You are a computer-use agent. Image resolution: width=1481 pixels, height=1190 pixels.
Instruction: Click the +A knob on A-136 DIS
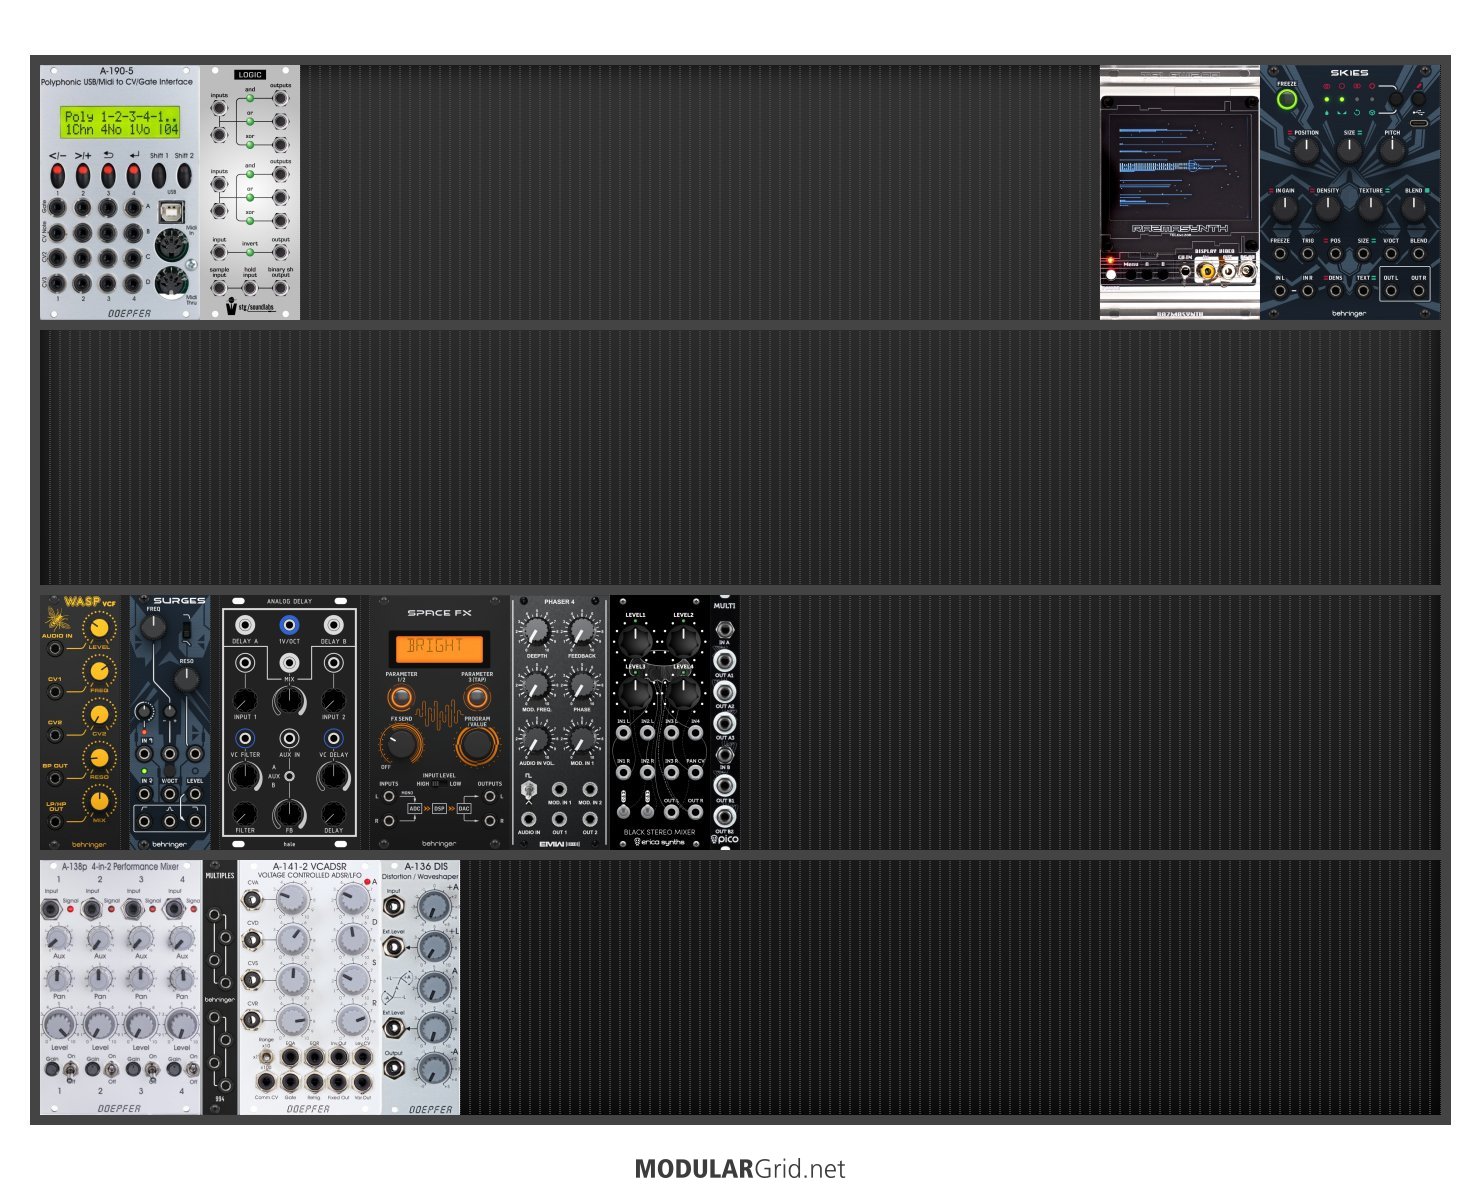pos(434,906)
